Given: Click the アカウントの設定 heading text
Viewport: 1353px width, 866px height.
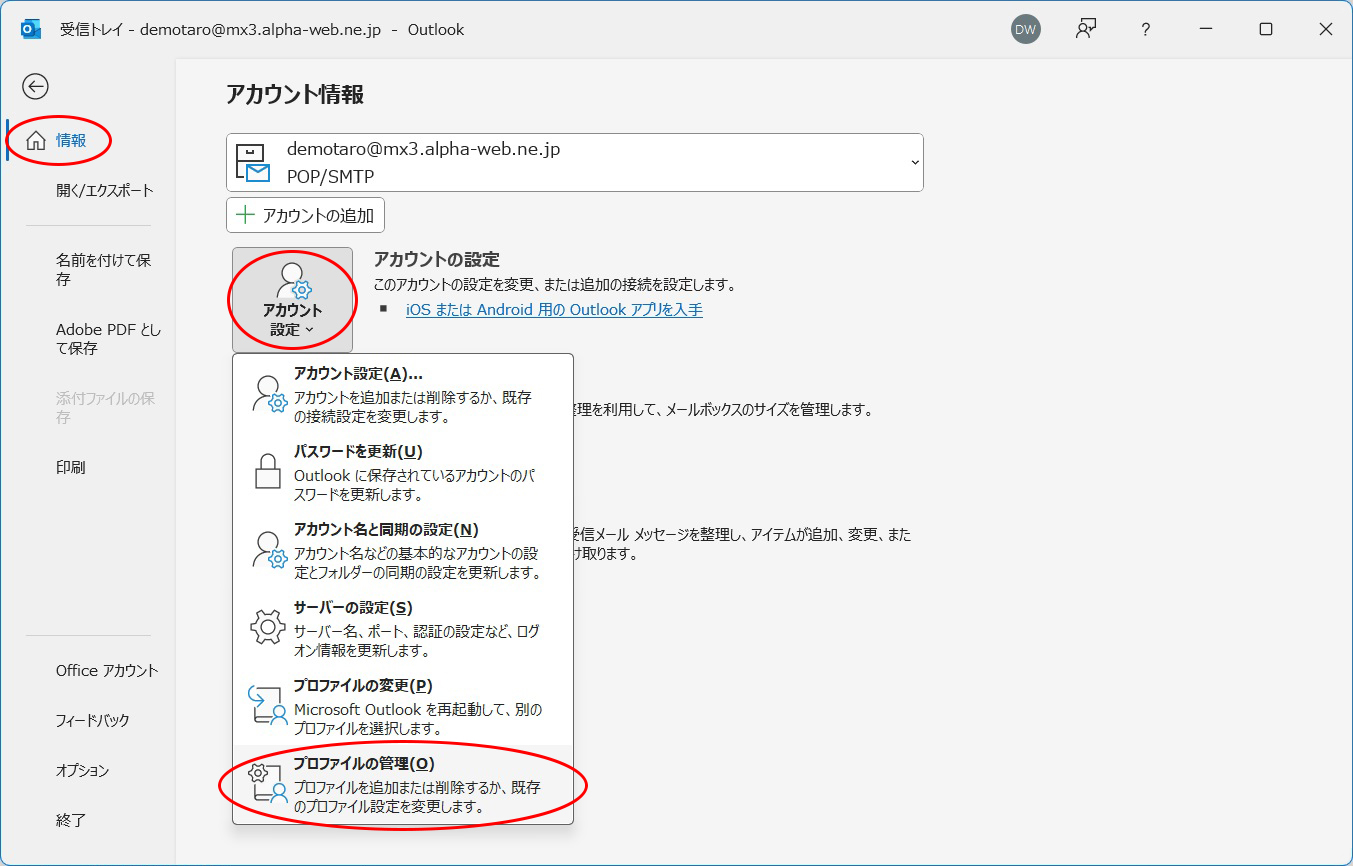Looking at the screenshot, I should pos(436,260).
